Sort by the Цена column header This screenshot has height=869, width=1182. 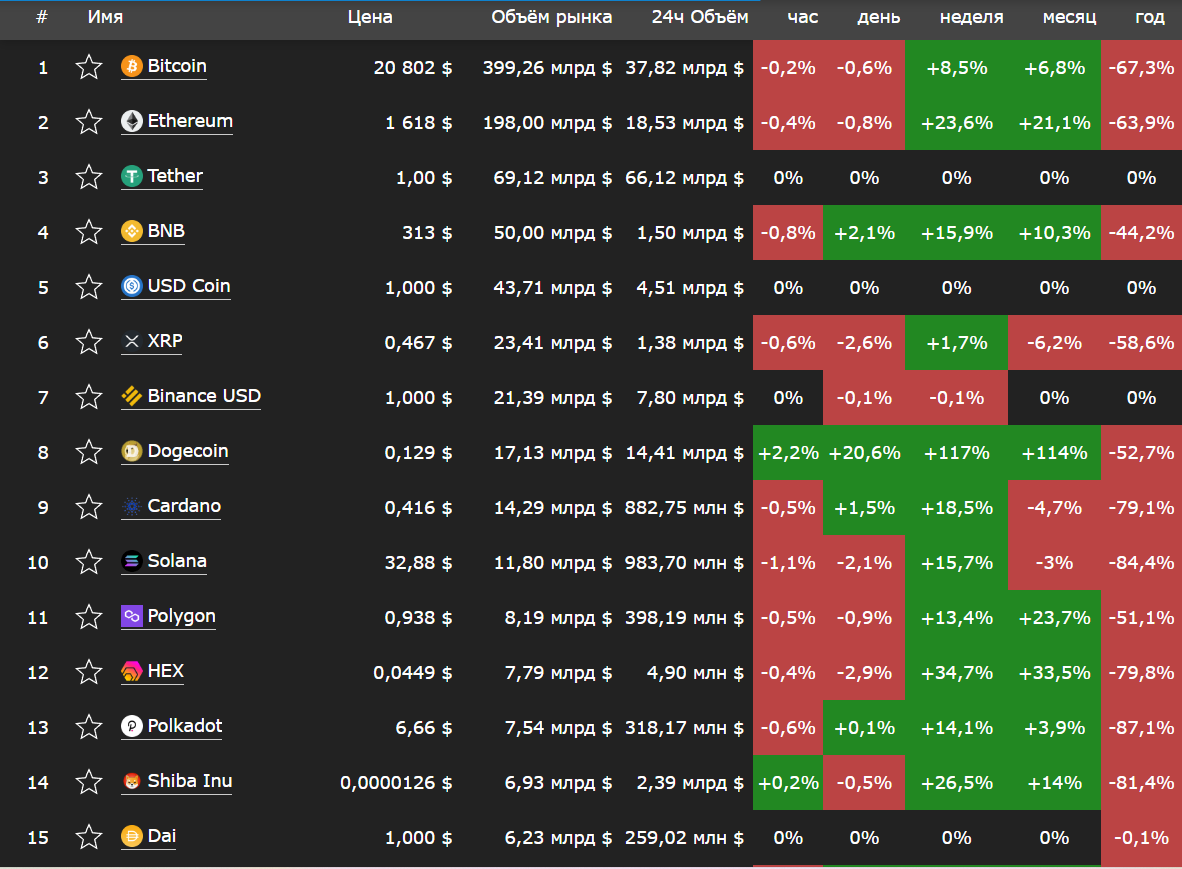point(370,17)
